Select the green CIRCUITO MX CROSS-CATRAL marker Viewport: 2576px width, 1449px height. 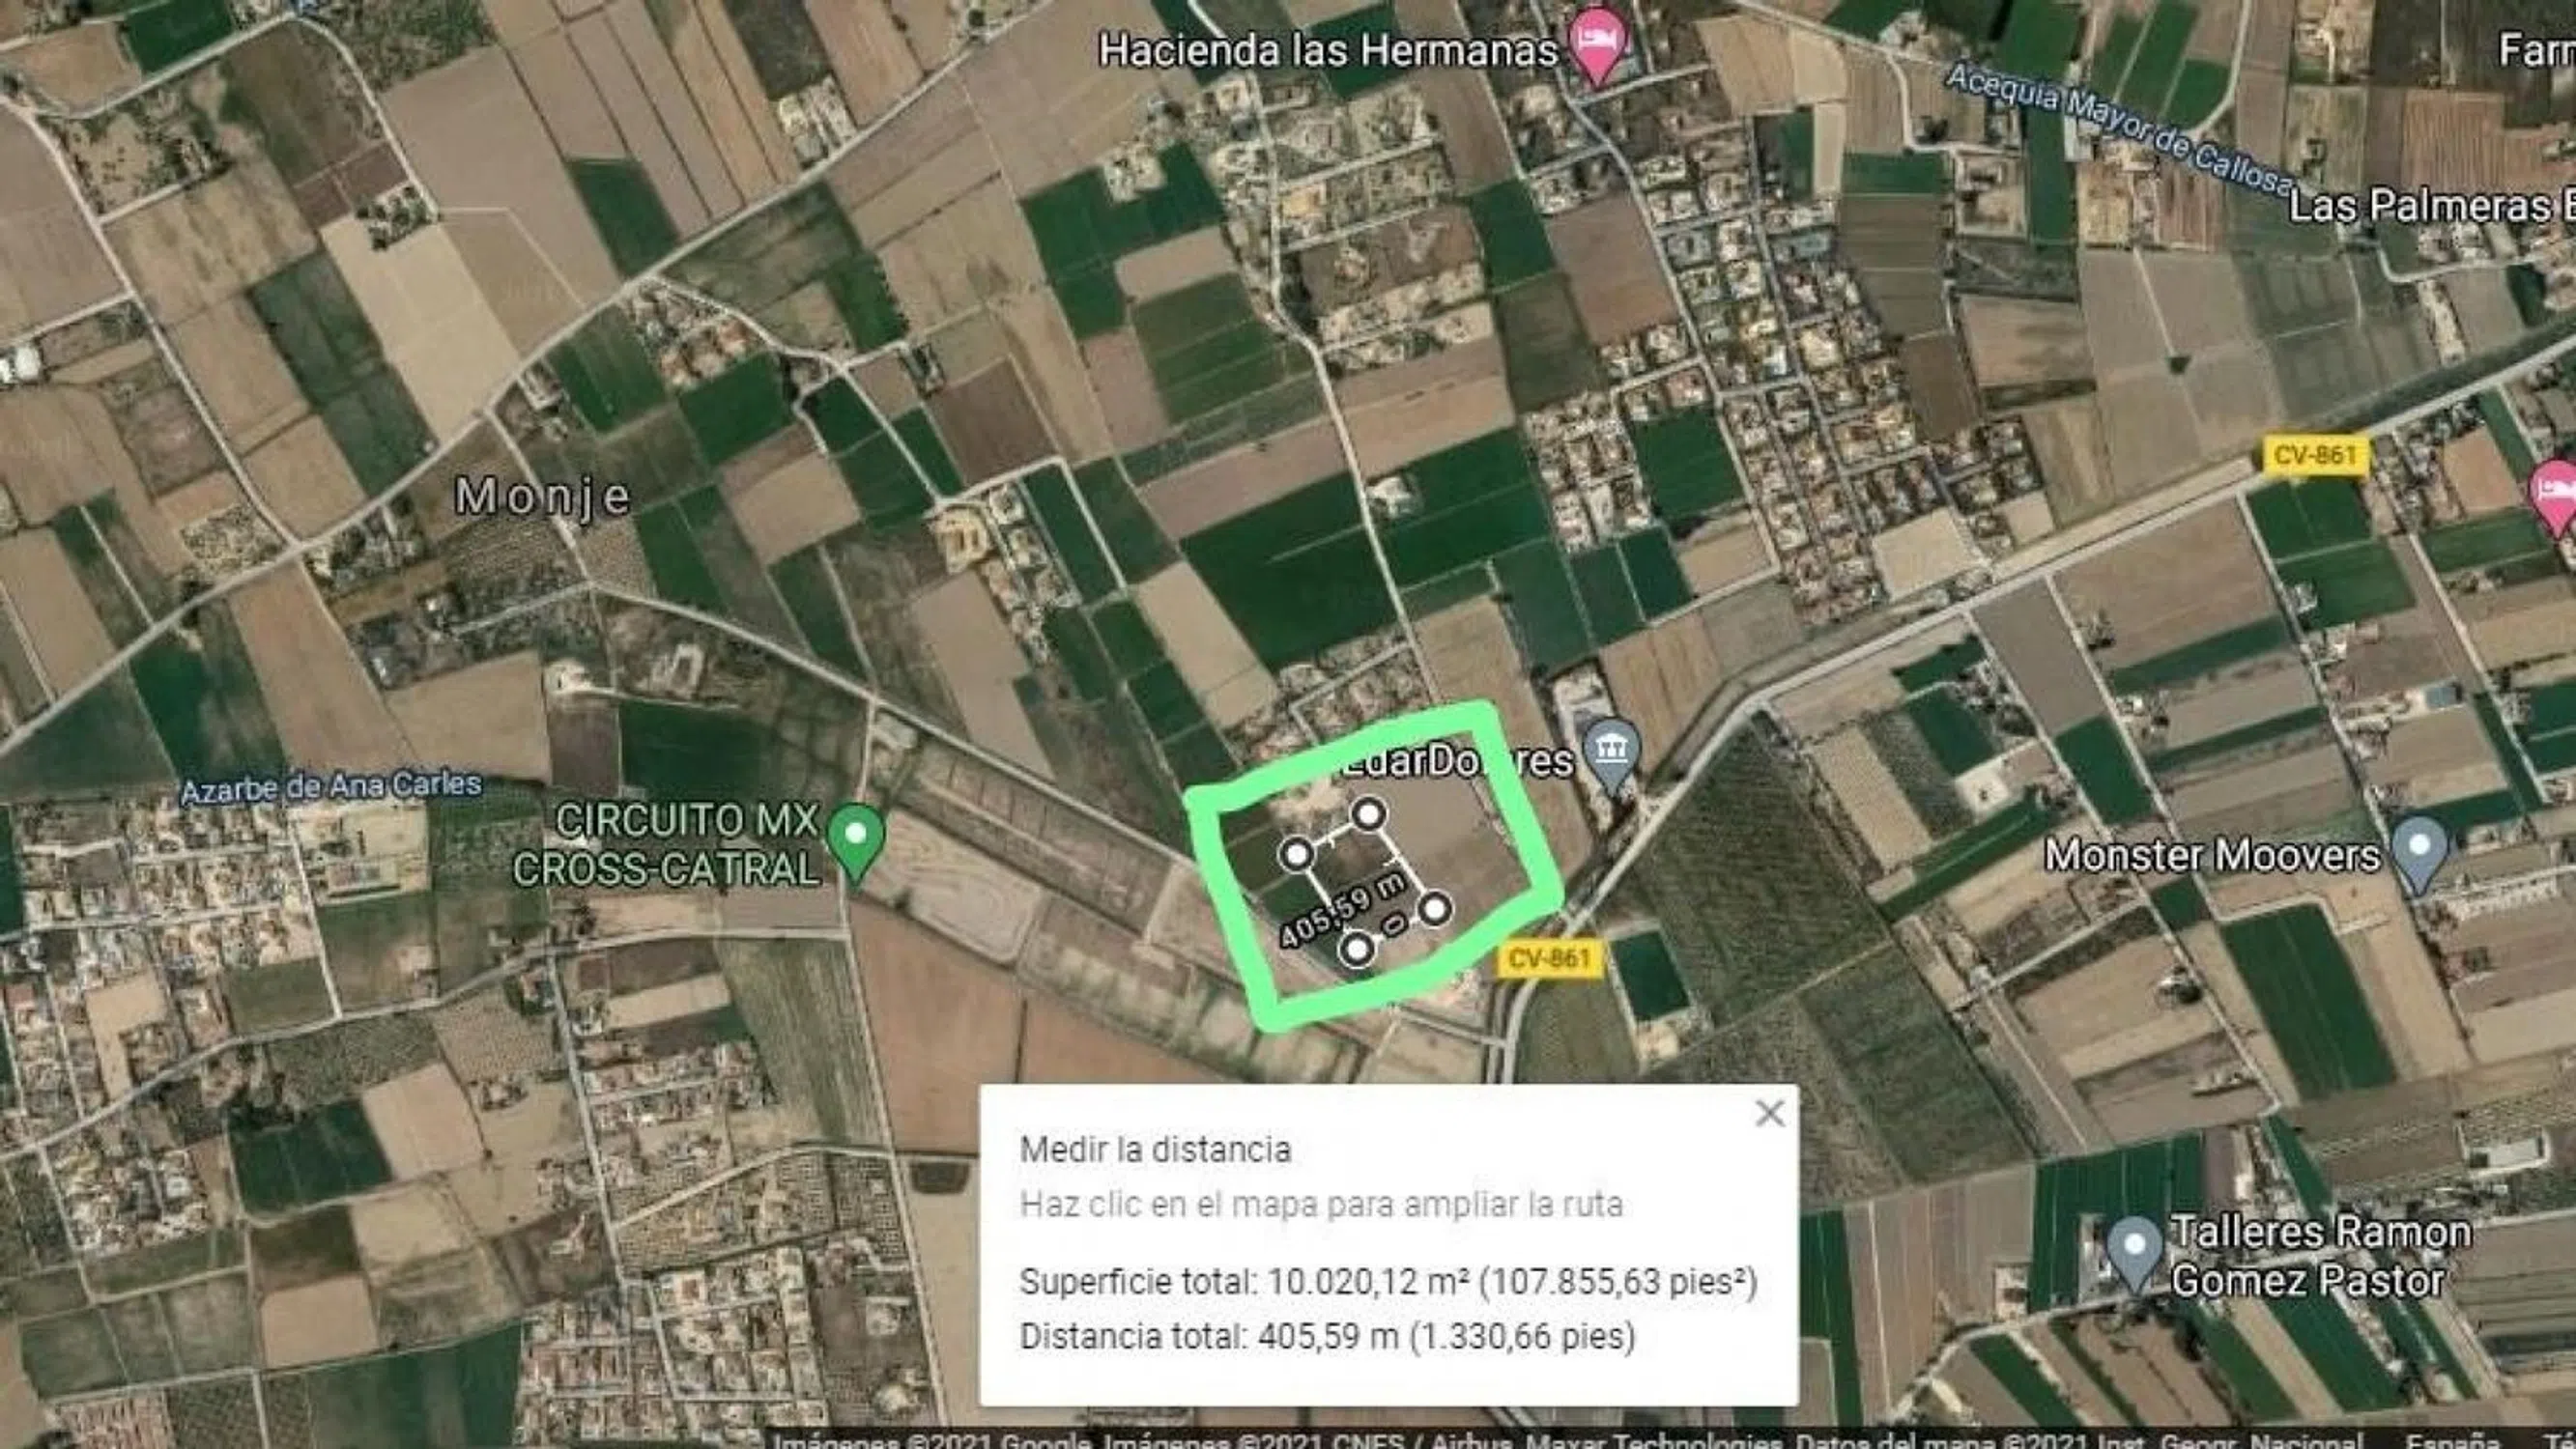(856, 843)
